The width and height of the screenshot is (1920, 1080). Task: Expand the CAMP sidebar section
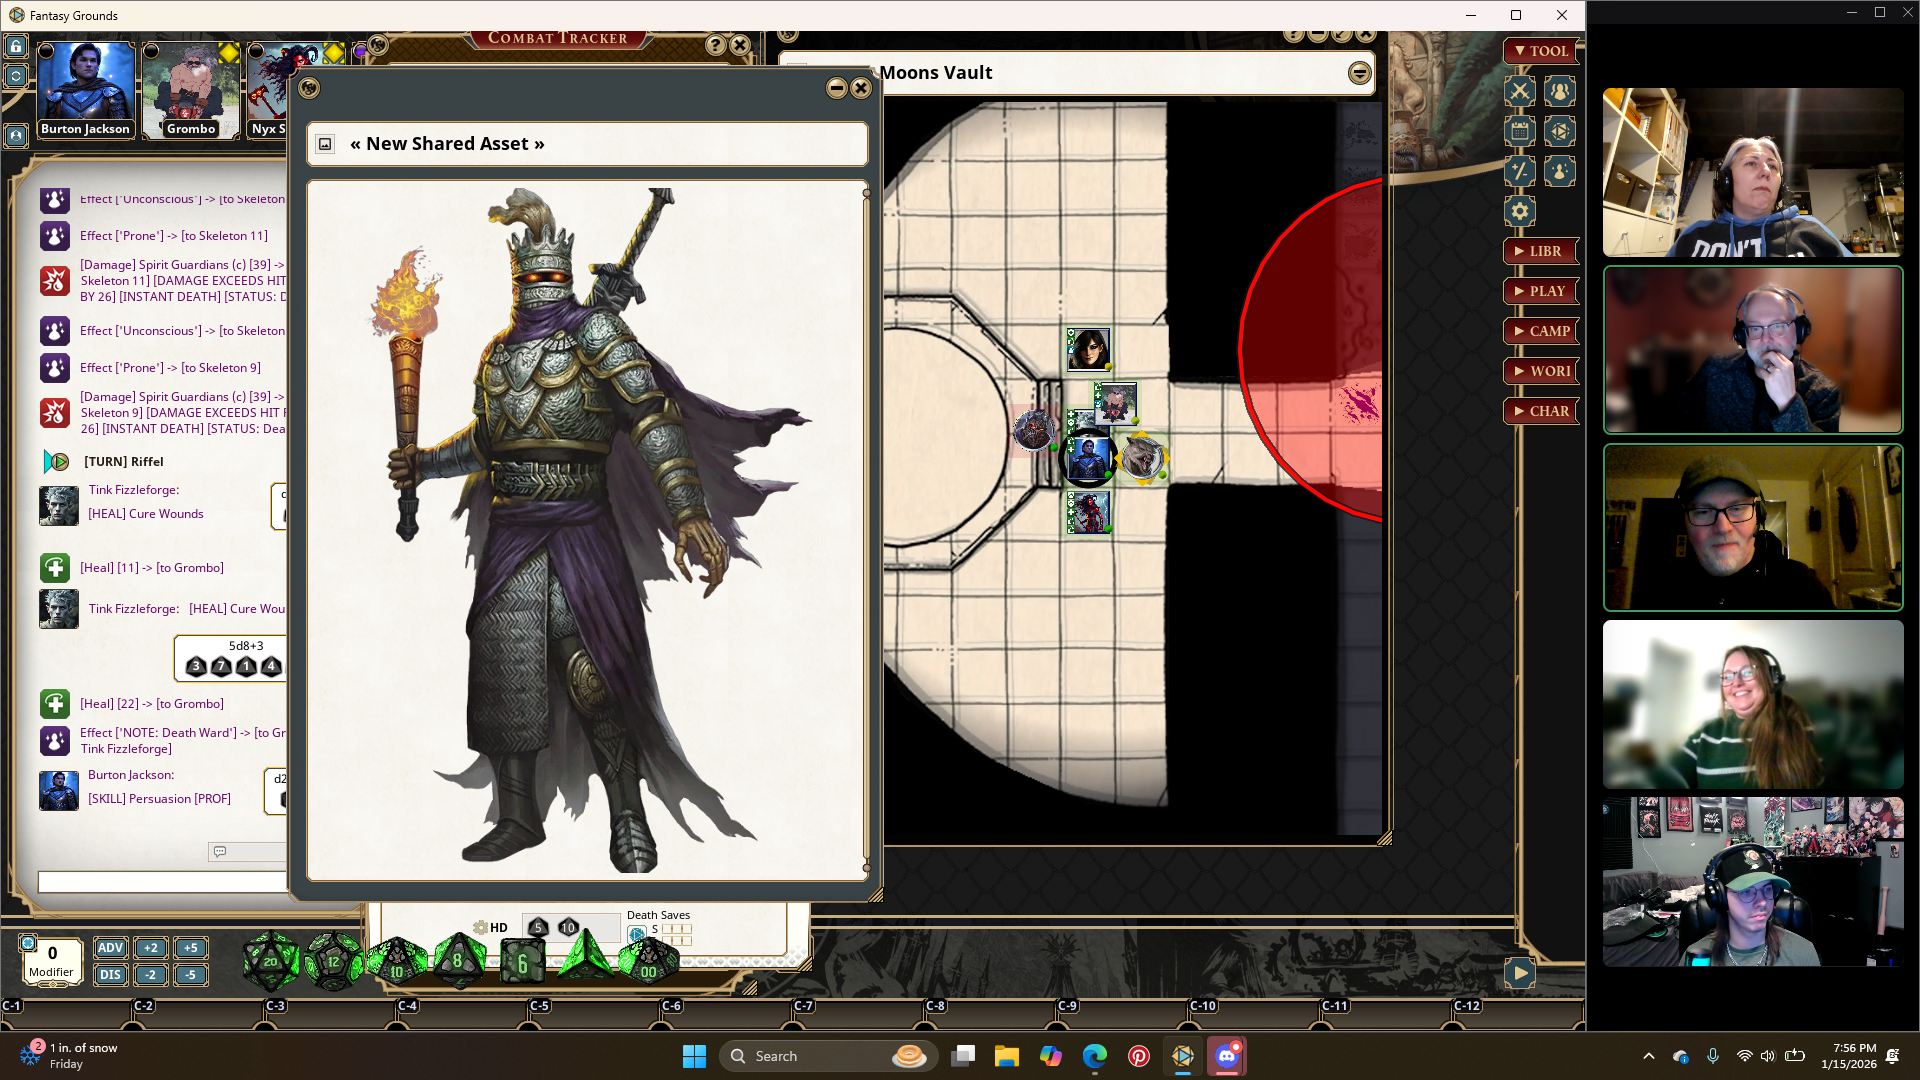tap(1540, 331)
